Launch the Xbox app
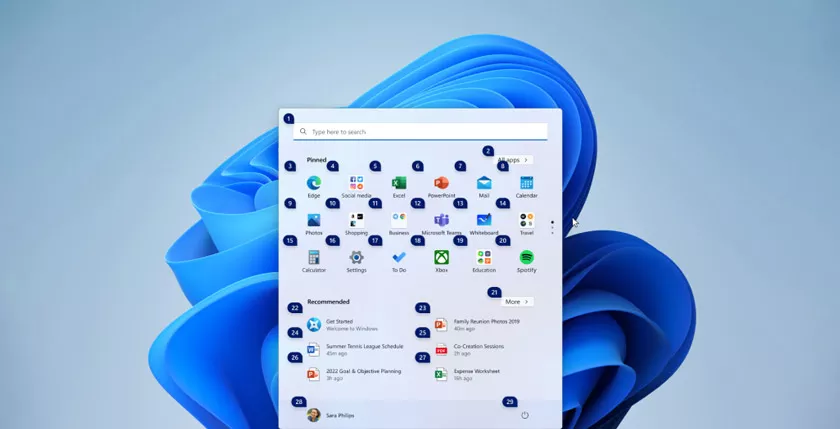This screenshot has width=840, height=429. point(441,257)
